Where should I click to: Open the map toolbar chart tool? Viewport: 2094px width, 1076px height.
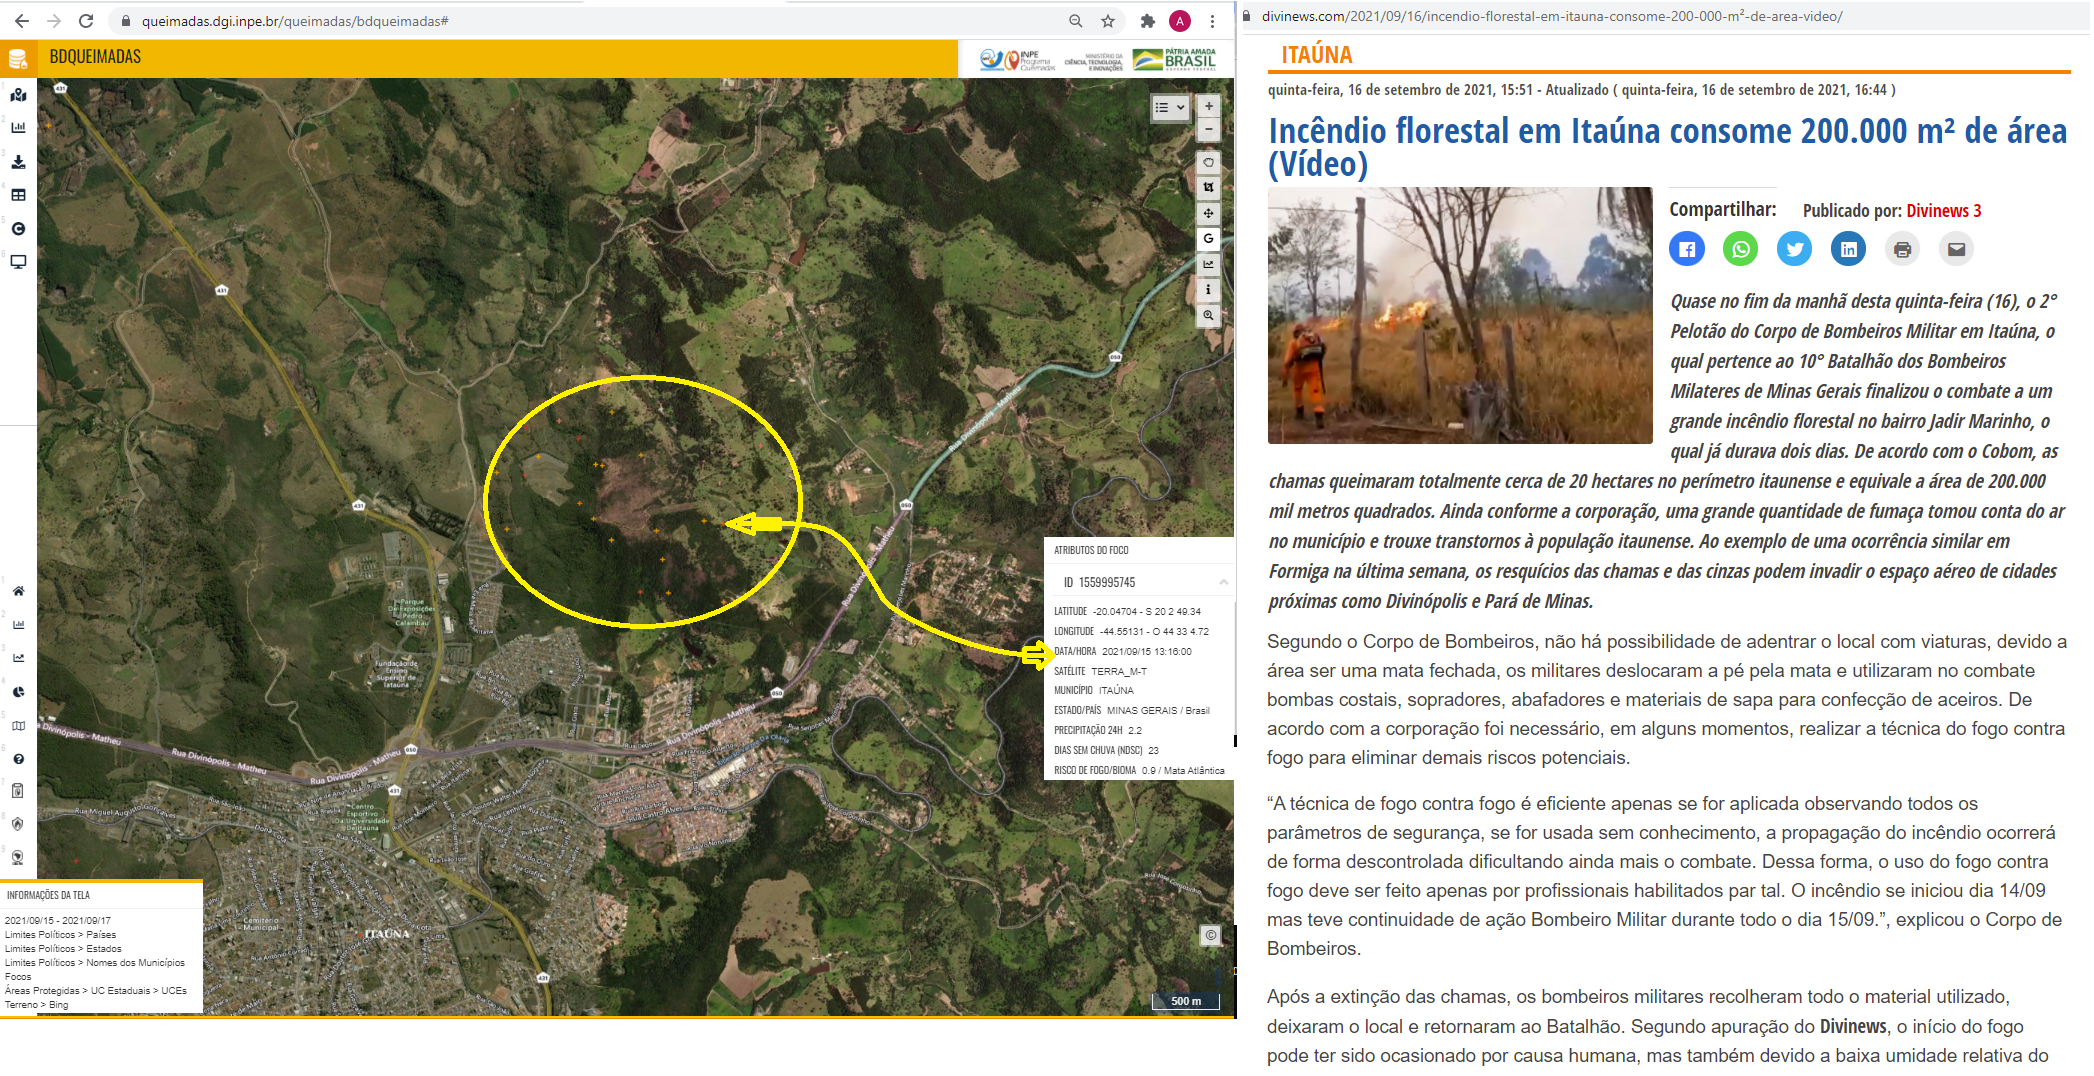(1209, 264)
